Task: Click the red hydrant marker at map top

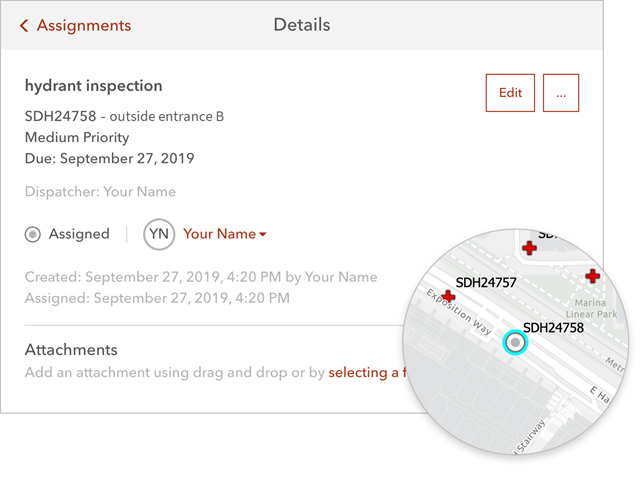Action: pyautogui.click(x=529, y=247)
